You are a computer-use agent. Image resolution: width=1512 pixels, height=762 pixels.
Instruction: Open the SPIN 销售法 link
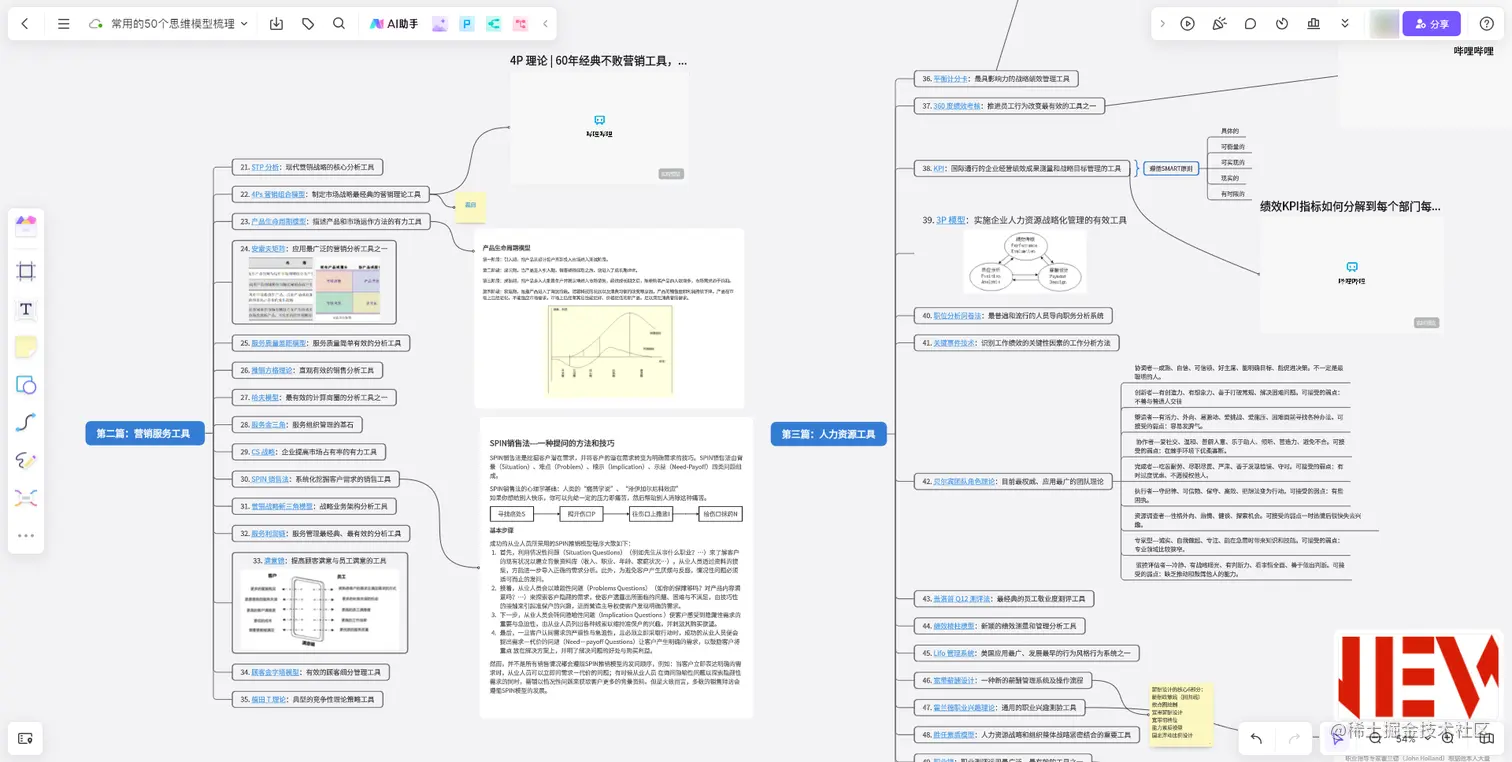[270, 479]
